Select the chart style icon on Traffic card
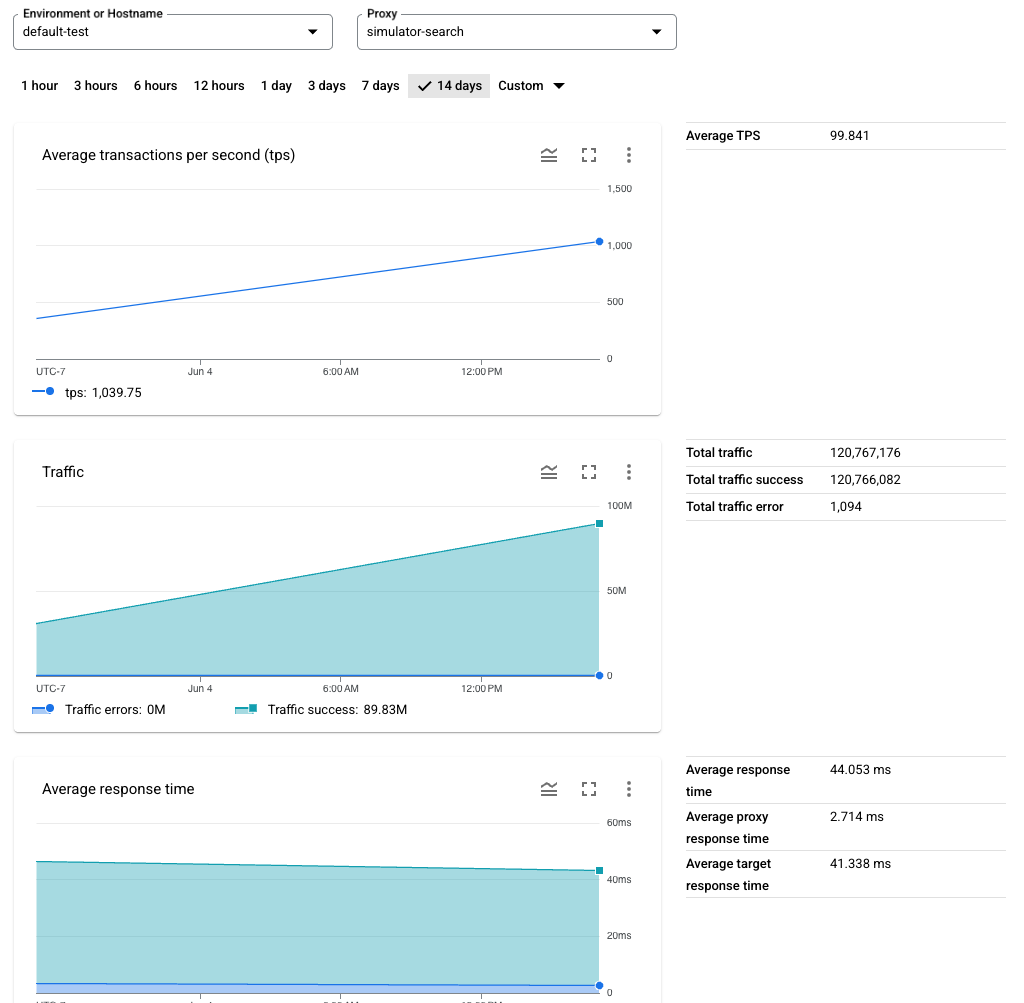The image size is (1024, 1003). [548, 471]
